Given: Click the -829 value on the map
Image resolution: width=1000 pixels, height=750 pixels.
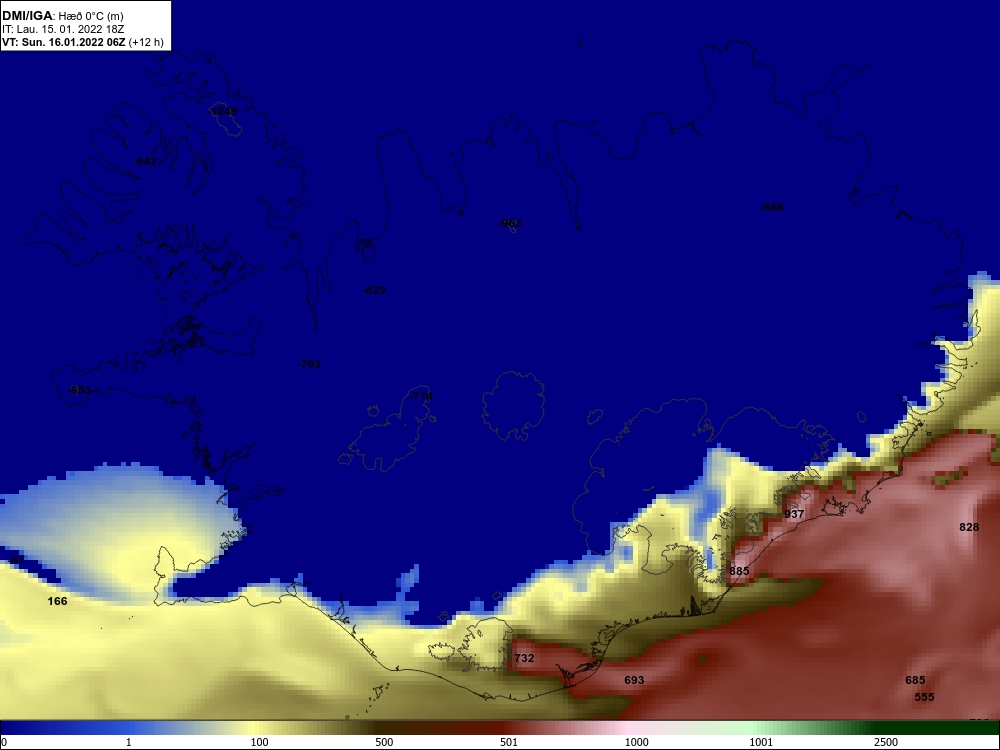Looking at the screenshot, I should click(x=374, y=290).
